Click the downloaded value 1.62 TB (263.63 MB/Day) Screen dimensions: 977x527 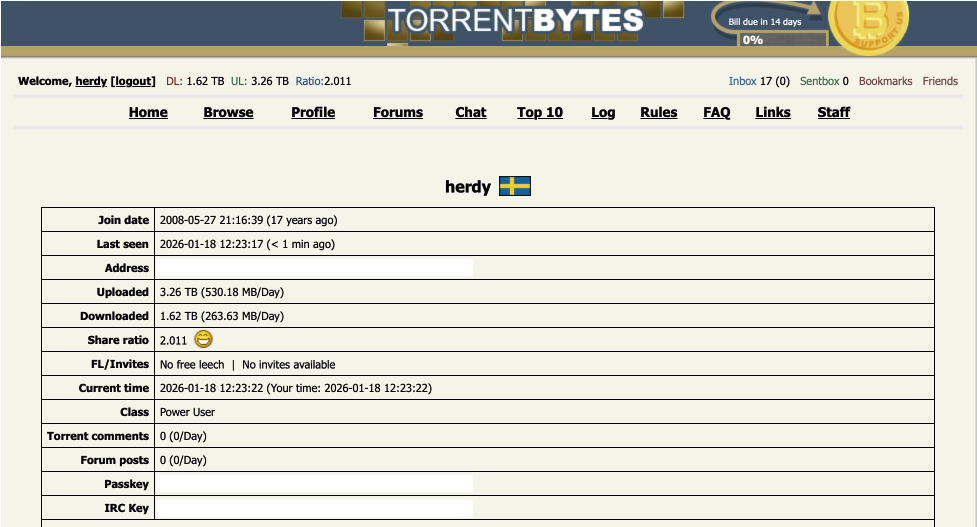[x=222, y=316]
